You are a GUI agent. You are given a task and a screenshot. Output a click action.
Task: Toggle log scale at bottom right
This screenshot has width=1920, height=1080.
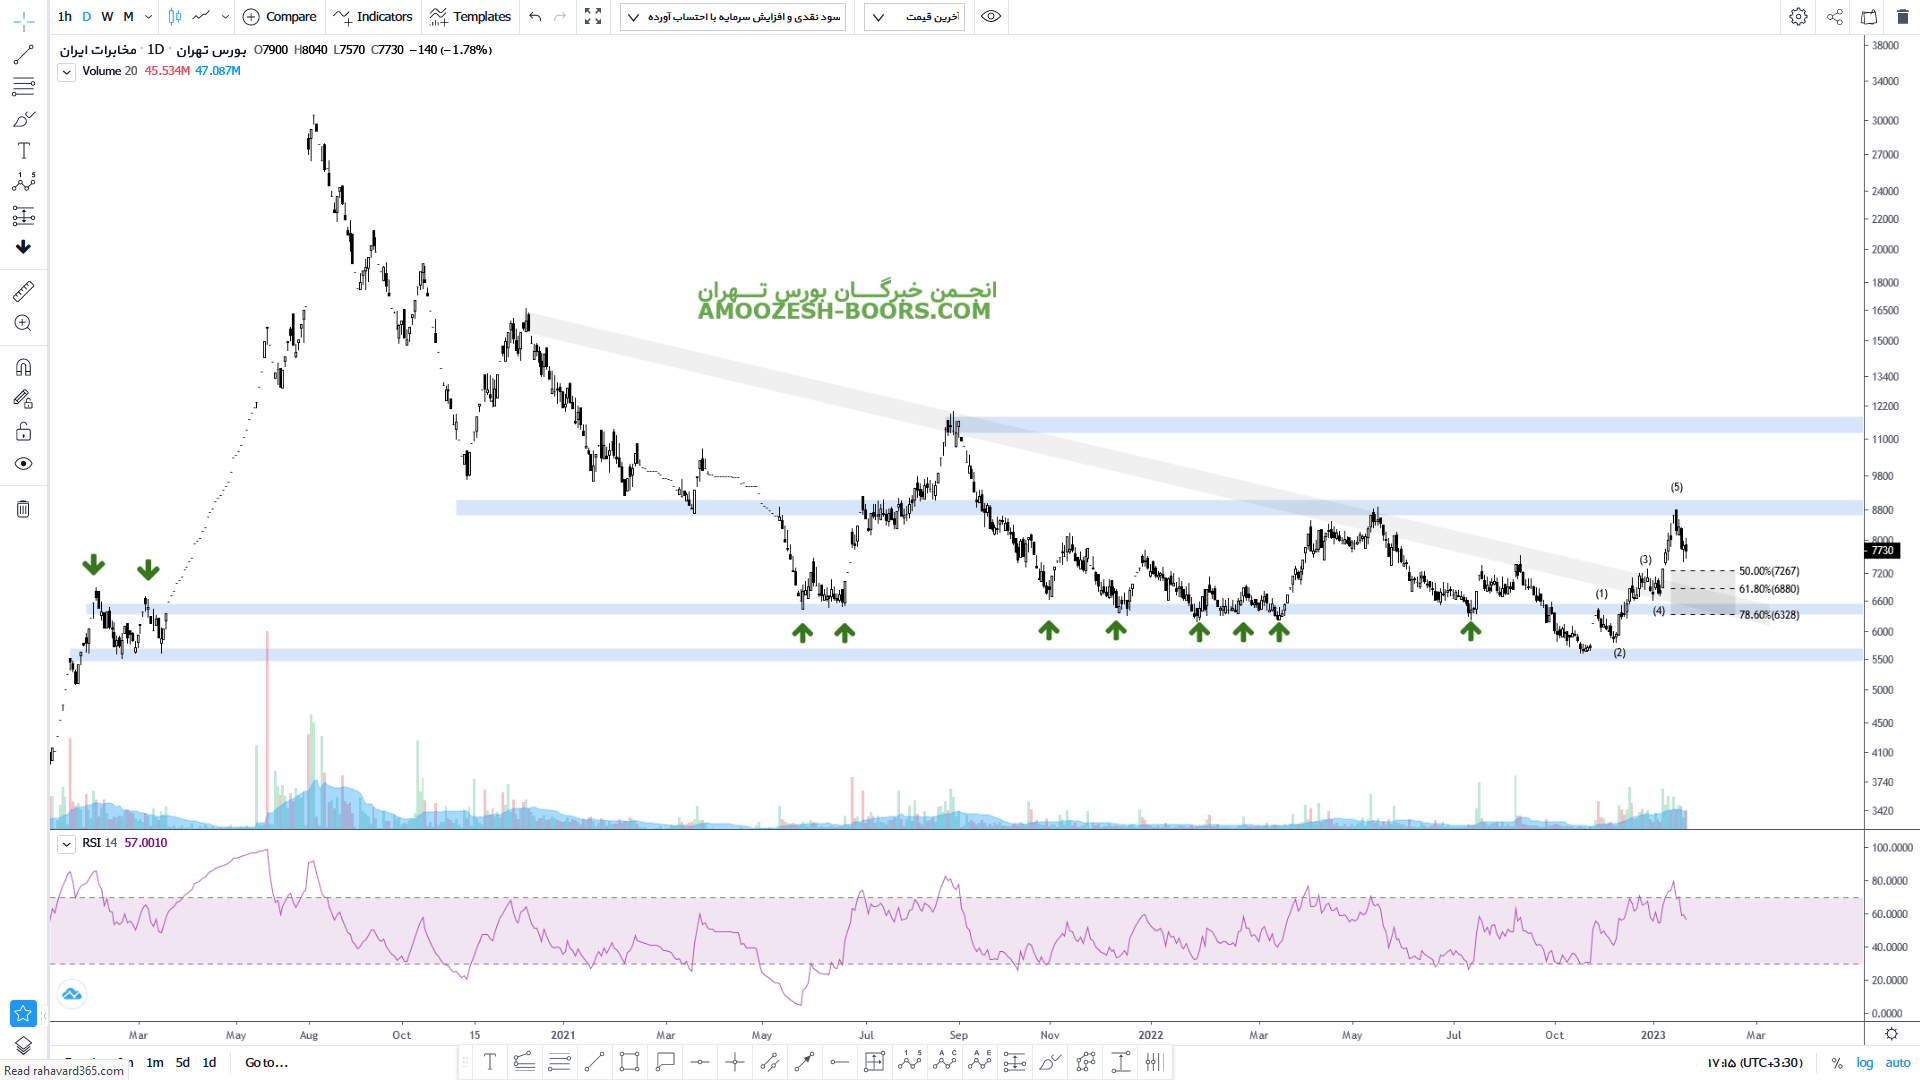click(1864, 1063)
